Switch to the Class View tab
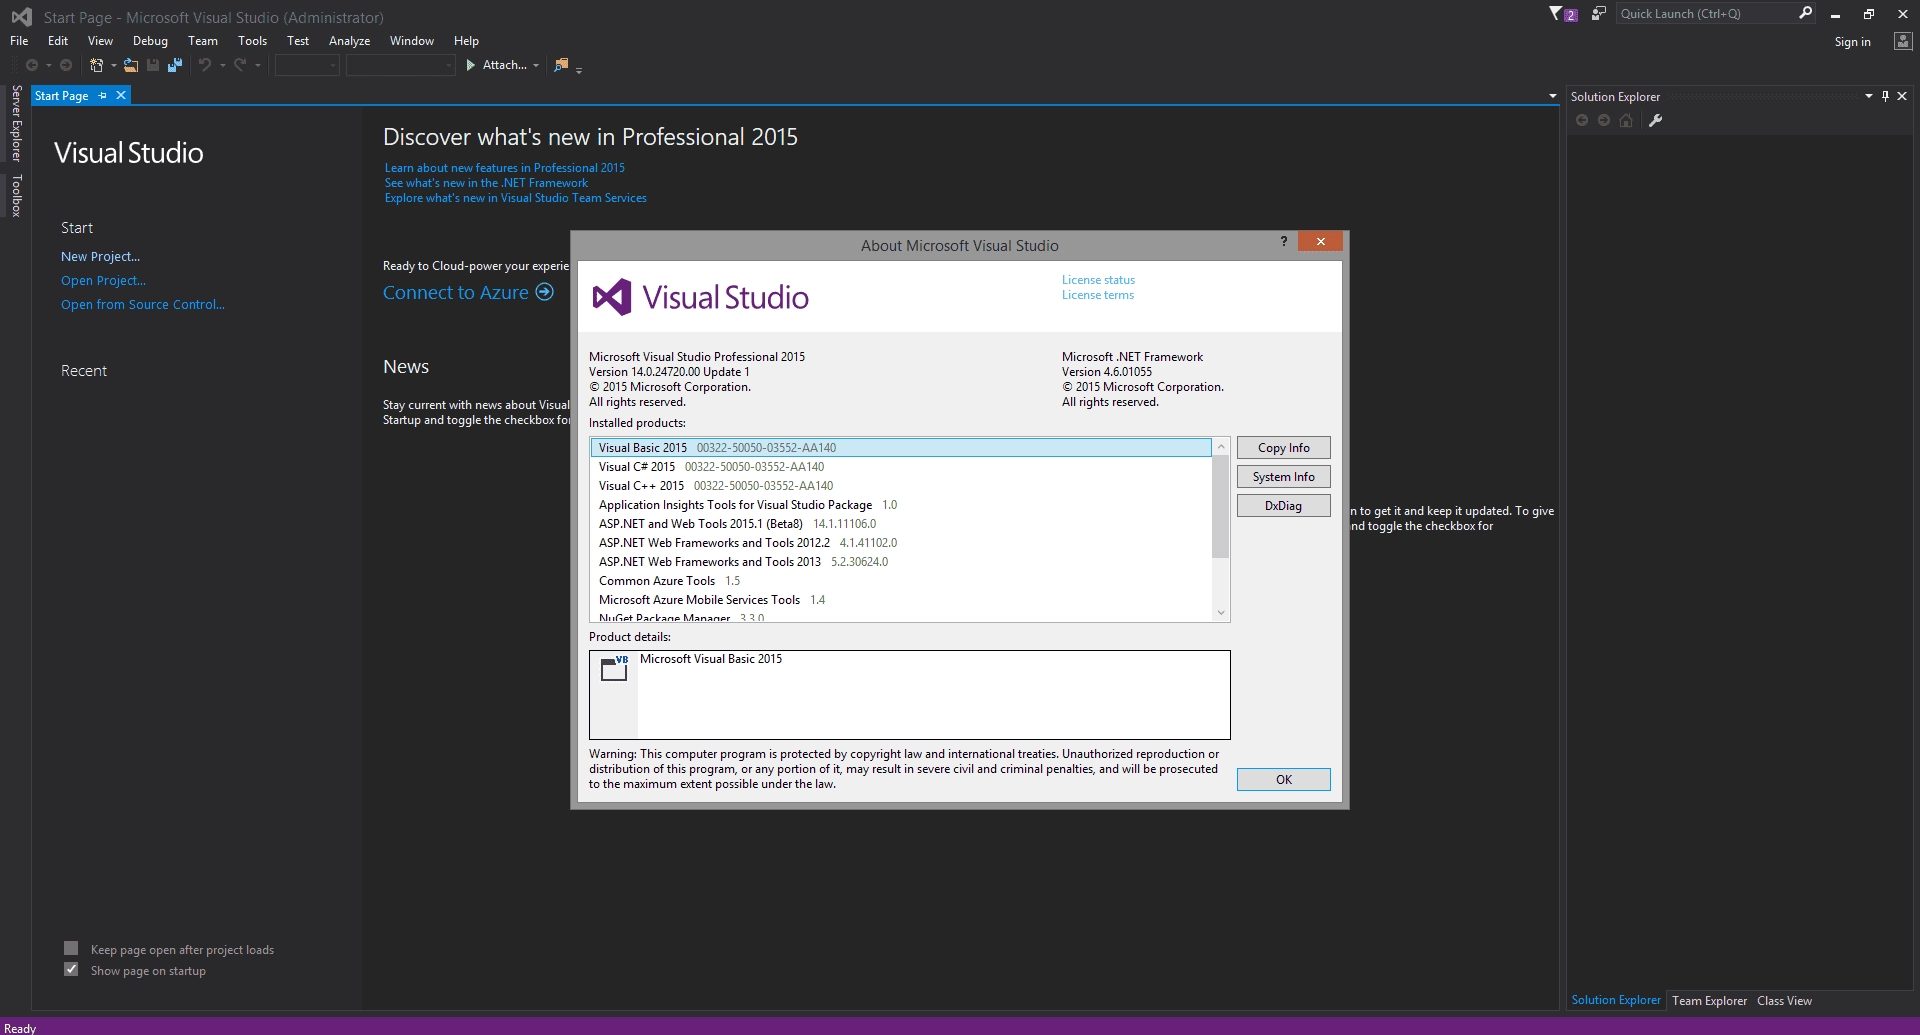The width and height of the screenshot is (1920, 1035). click(1784, 1001)
